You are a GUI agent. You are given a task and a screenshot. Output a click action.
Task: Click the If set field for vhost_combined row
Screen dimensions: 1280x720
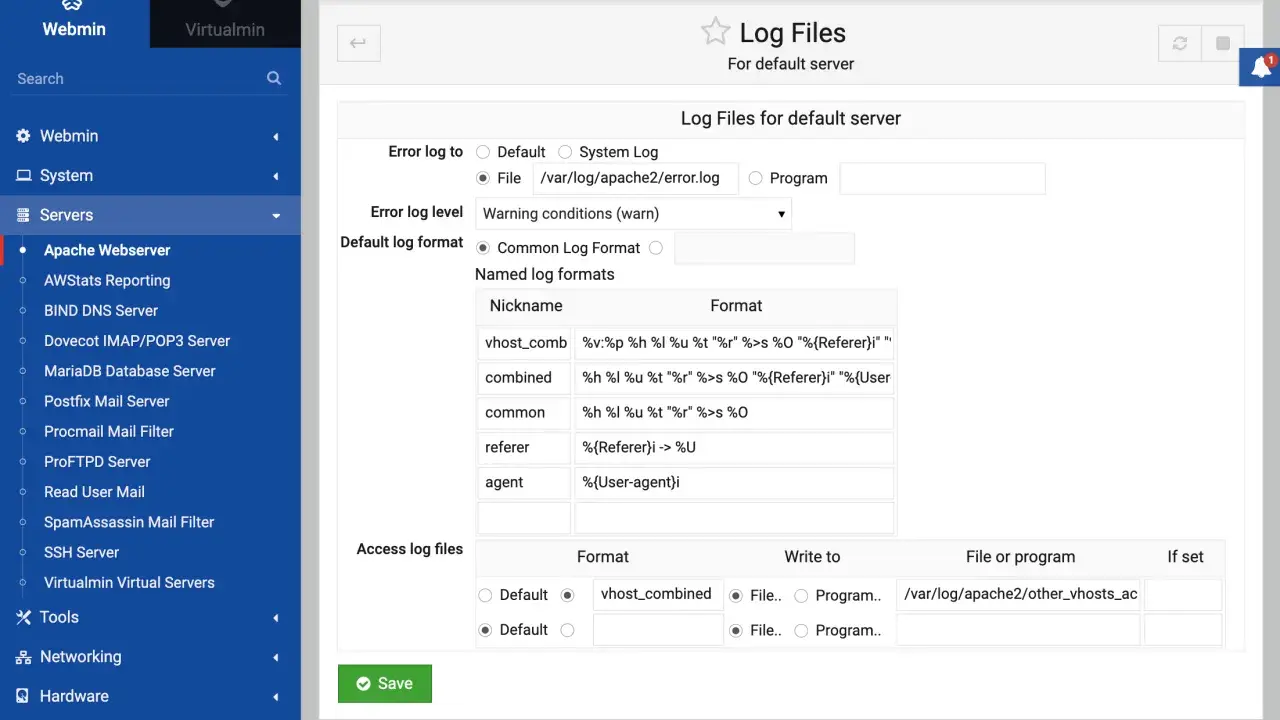point(1183,594)
